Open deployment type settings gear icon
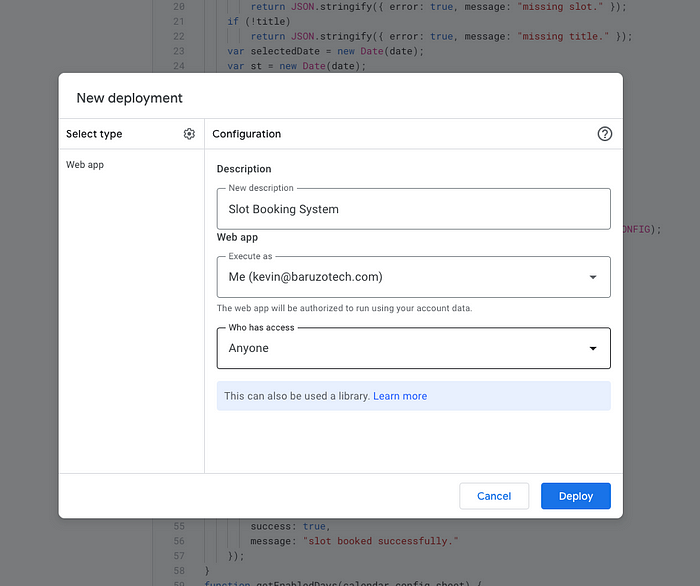 coord(189,134)
